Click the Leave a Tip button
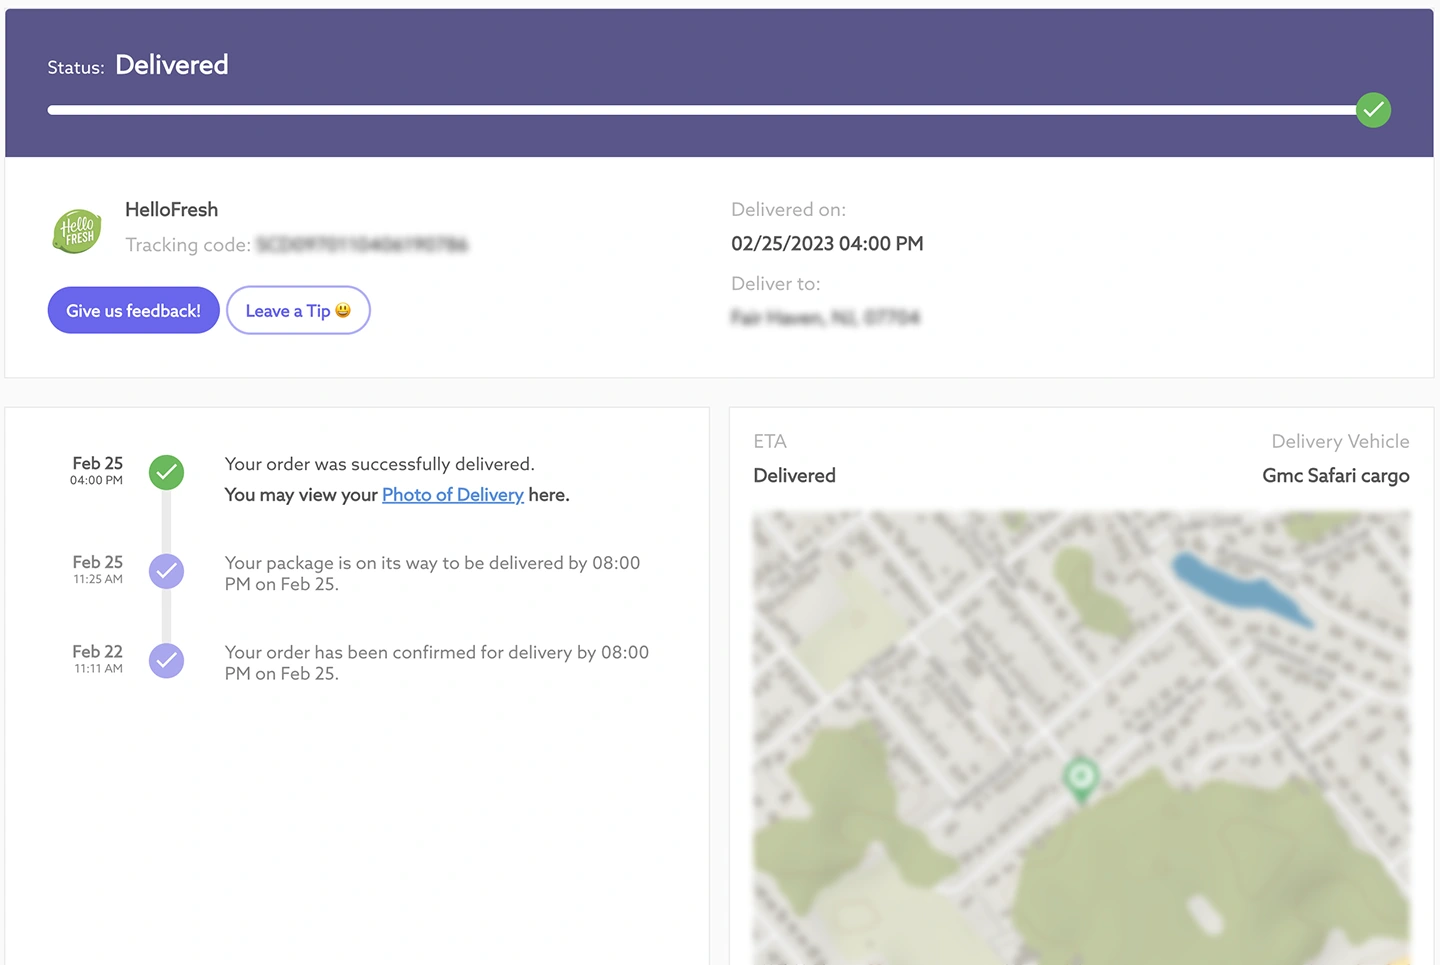 click(x=298, y=311)
